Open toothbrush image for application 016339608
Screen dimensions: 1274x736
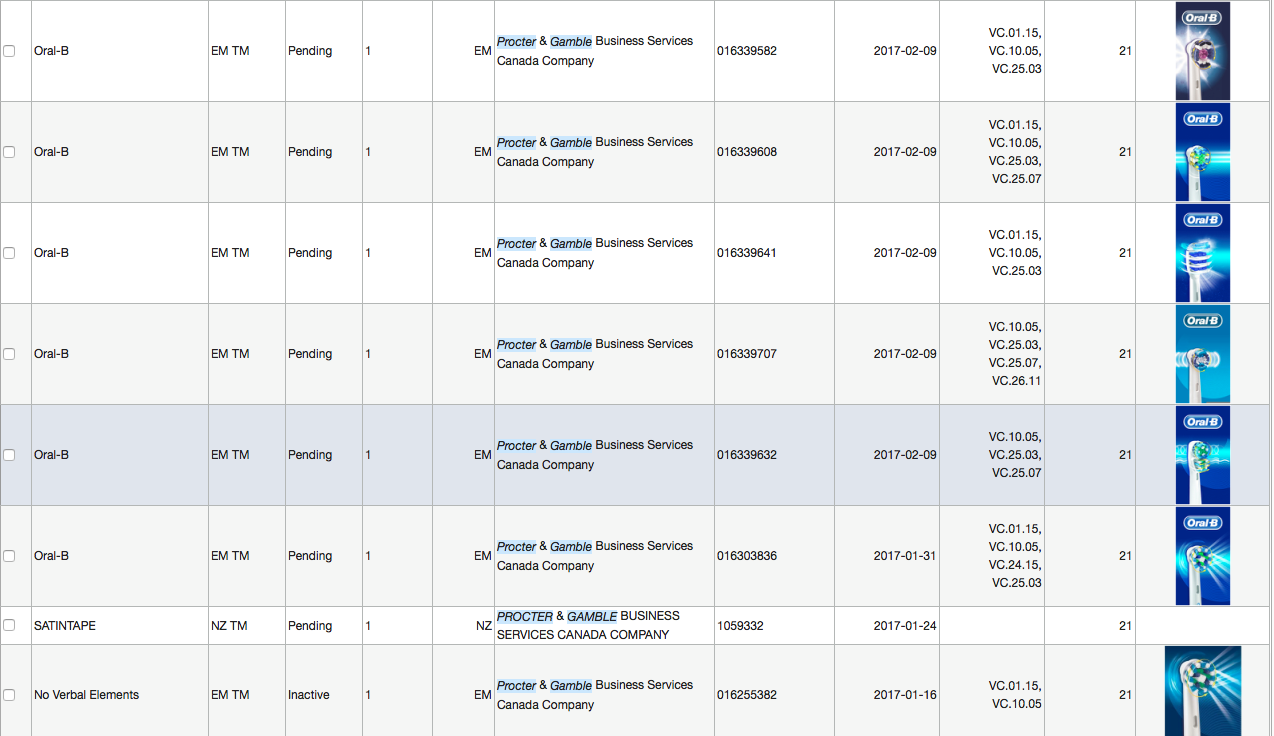pyautogui.click(x=1203, y=152)
